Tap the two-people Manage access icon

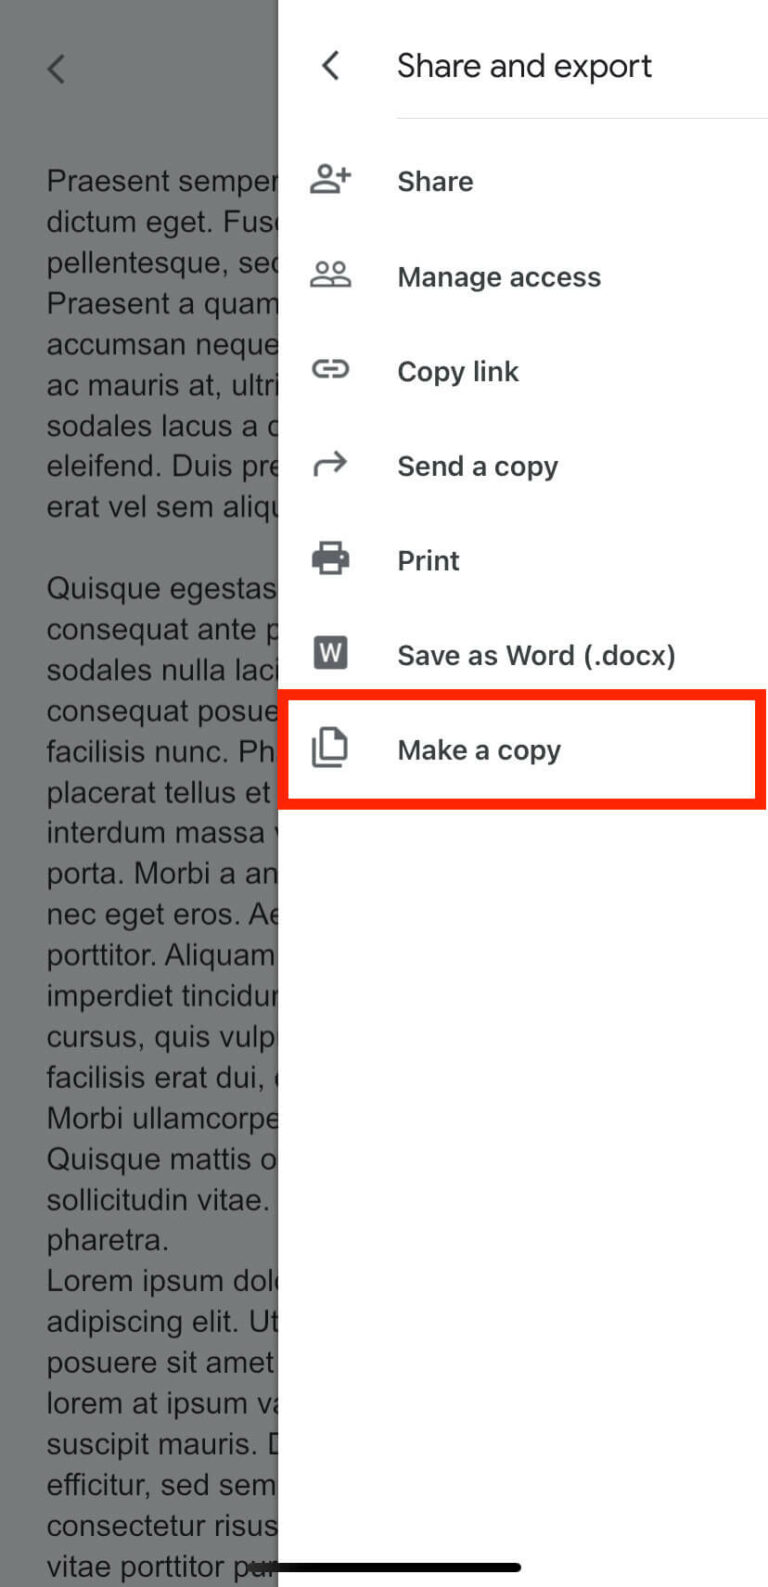click(x=330, y=275)
